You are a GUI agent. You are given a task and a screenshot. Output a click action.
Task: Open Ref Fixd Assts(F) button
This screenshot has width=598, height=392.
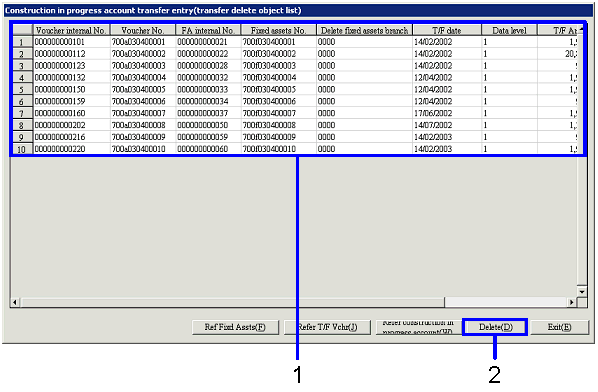click(x=235, y=327)
